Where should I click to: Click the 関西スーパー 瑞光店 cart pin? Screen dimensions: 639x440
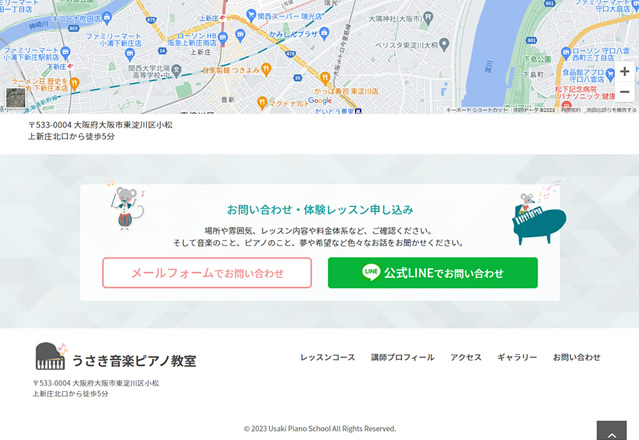[x=251, y=15]
